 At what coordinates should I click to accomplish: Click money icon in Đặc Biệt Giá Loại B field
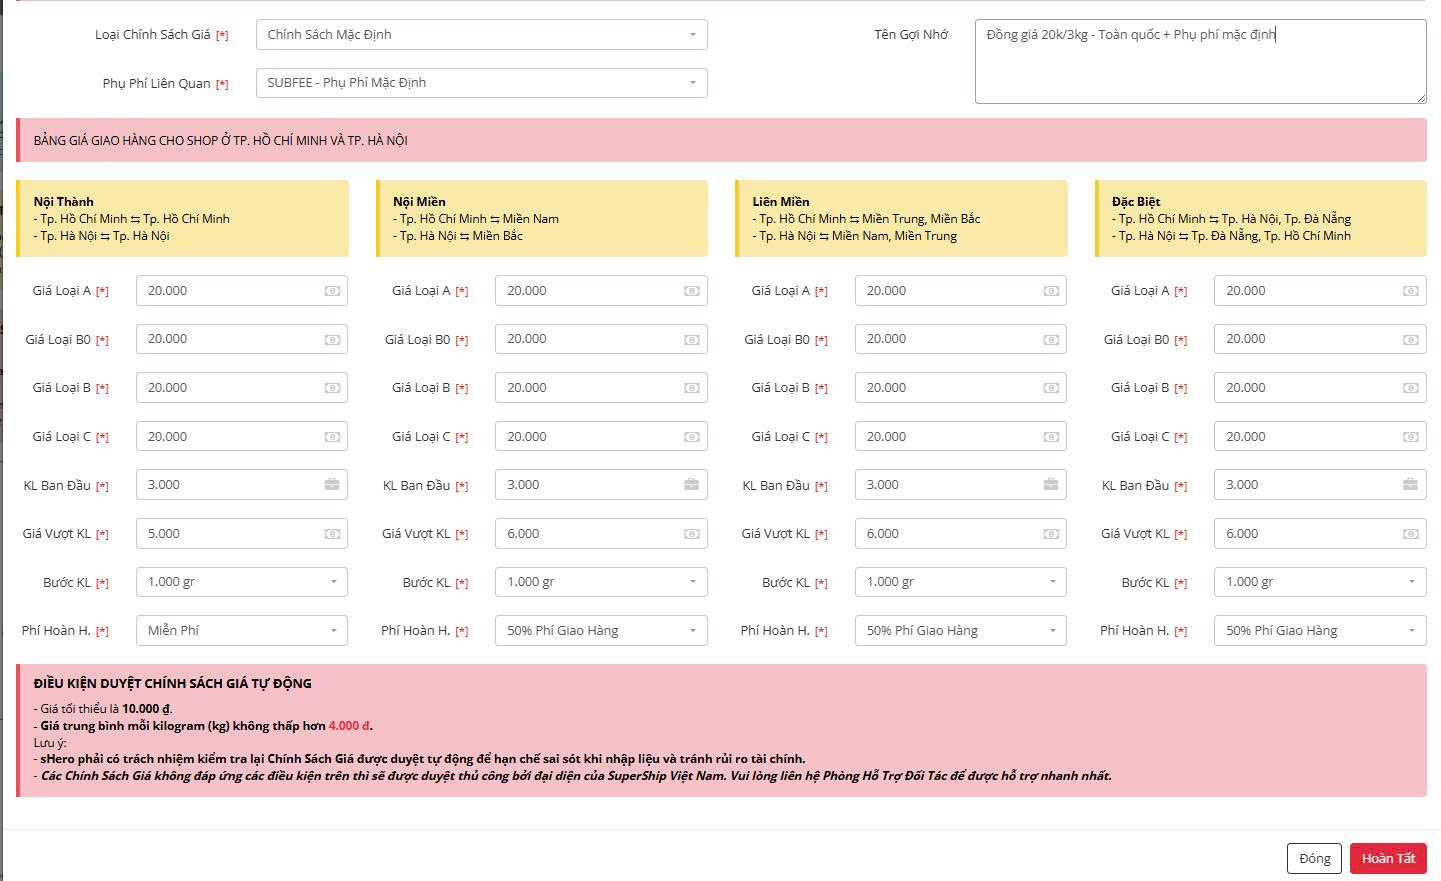click(1410, 388)
